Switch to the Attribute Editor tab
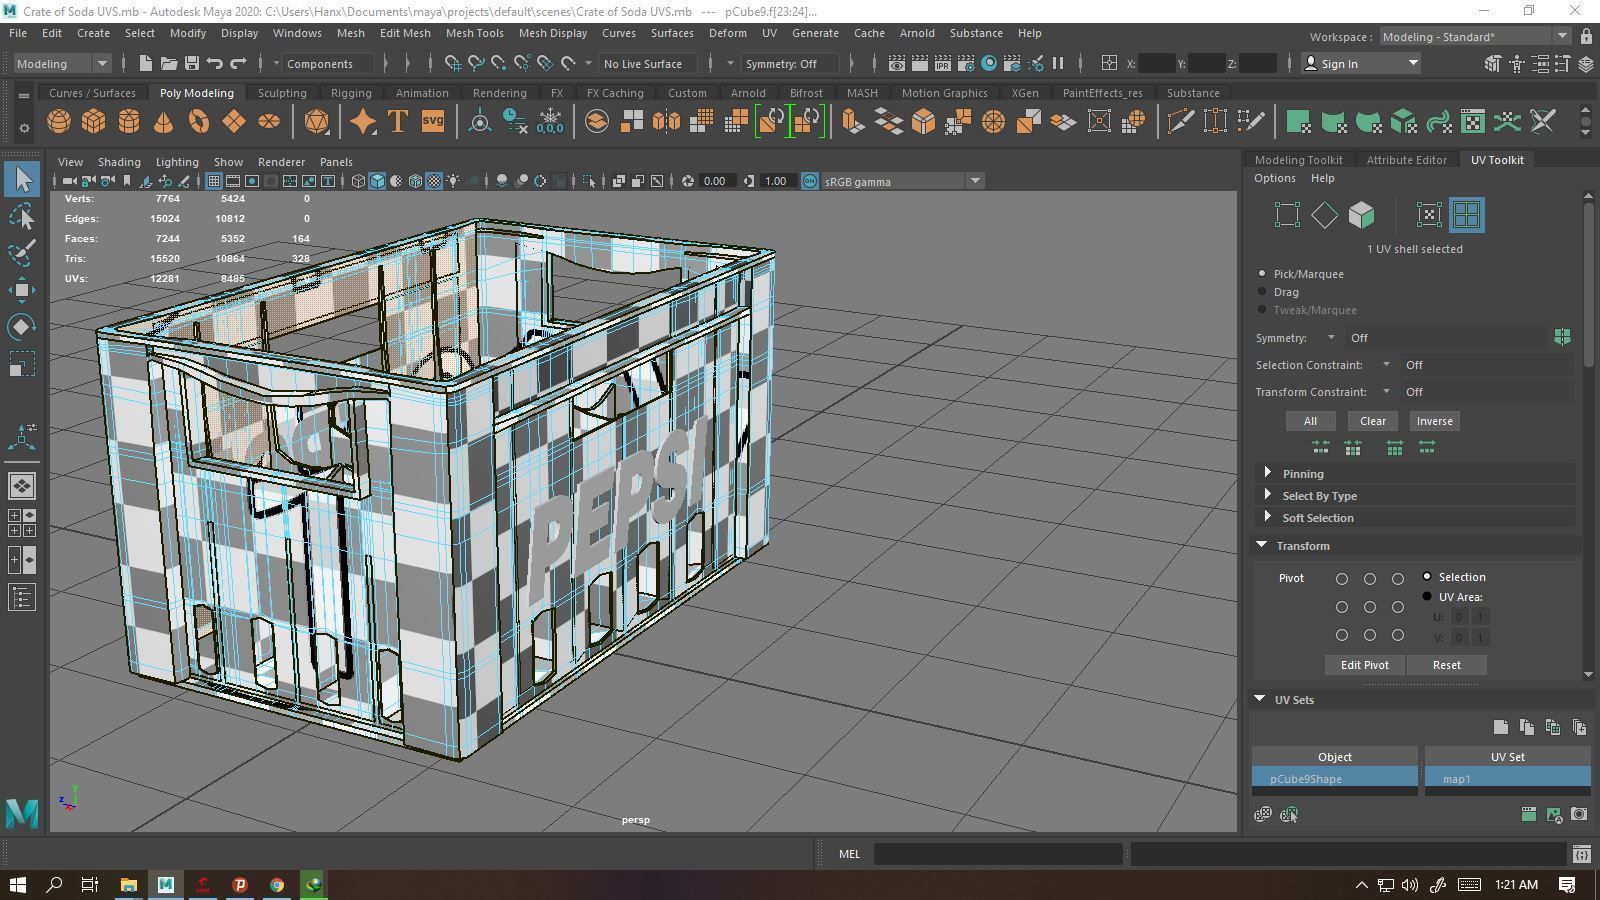 (1406, 160)
